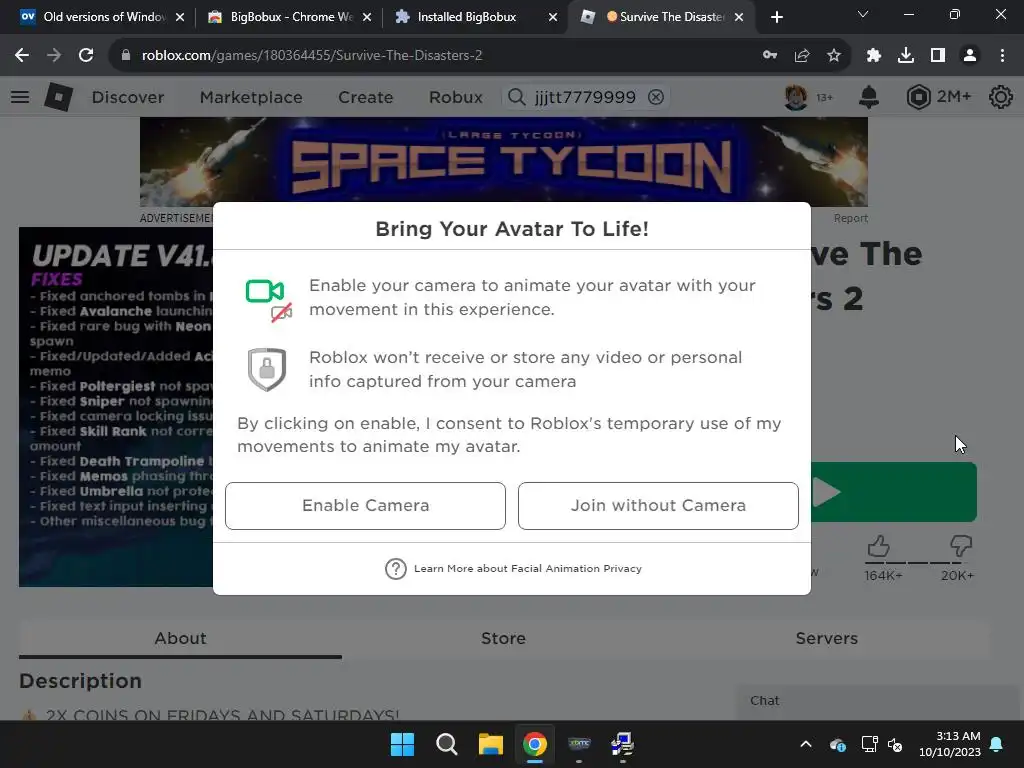1024x768 pixels.
Task: Click the Chrome taskbar icon
Action: (x=535, y=744)
